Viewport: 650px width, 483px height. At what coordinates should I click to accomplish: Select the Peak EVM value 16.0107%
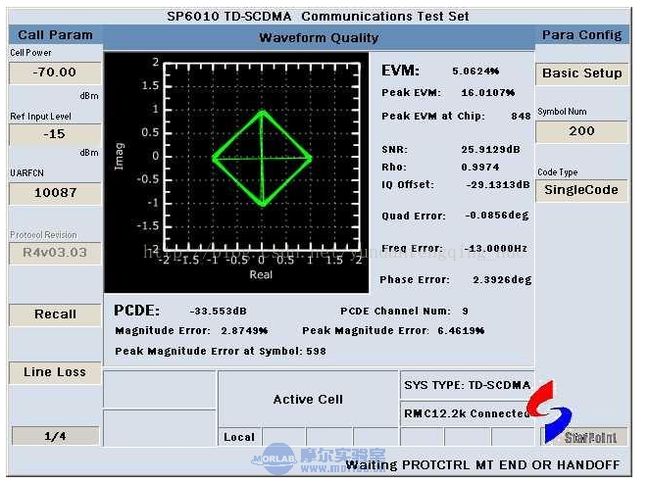click(x=488, y=93)
